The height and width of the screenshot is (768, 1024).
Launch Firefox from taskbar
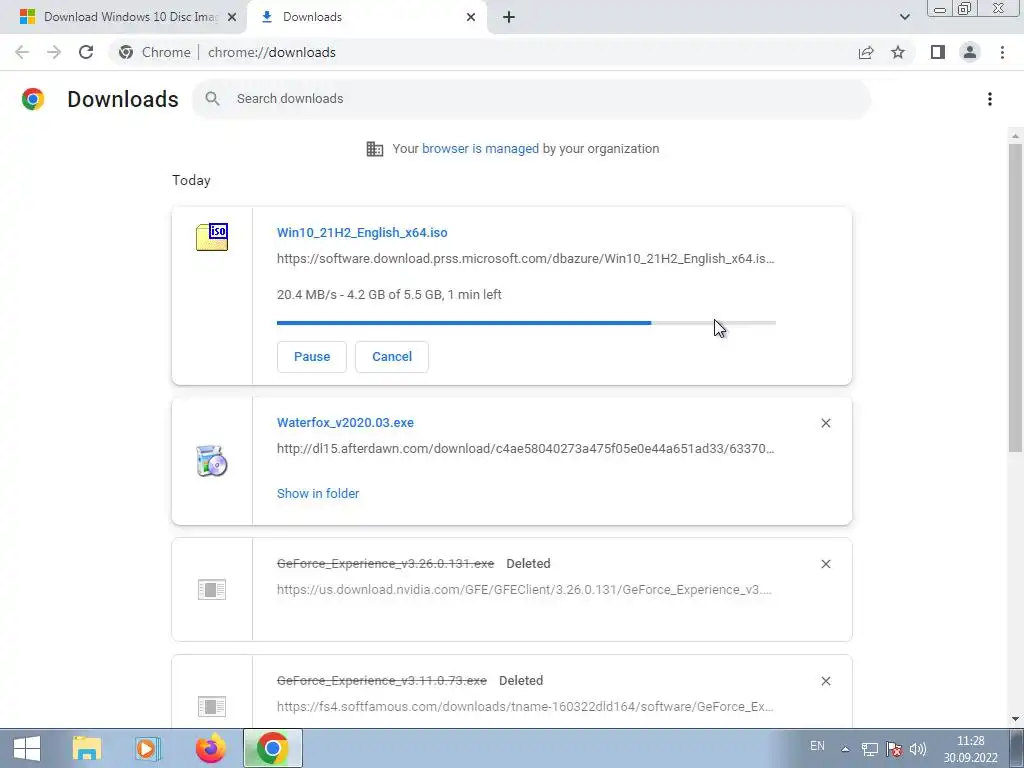click(x=210, y=748)
